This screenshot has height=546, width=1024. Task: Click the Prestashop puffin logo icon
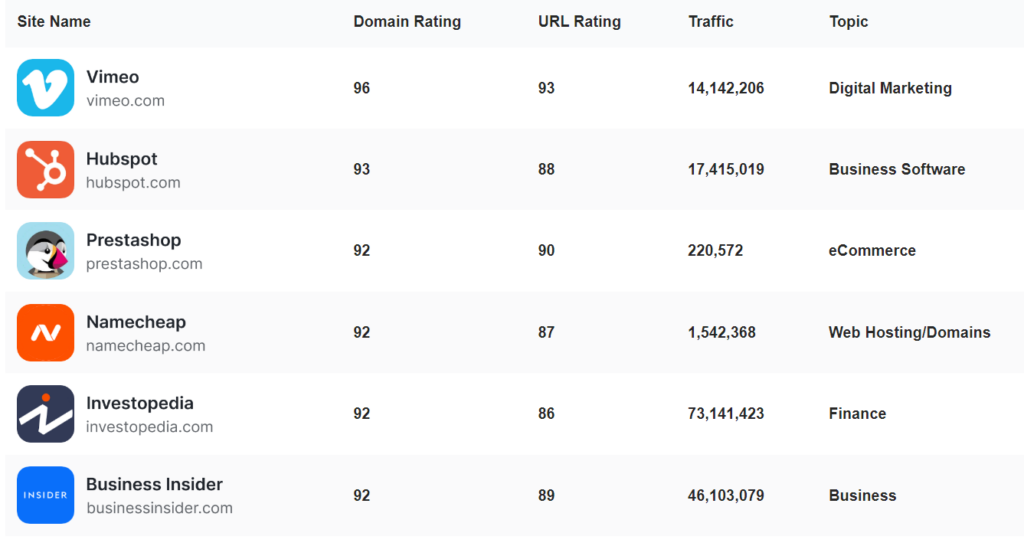[x=45, y=251]
